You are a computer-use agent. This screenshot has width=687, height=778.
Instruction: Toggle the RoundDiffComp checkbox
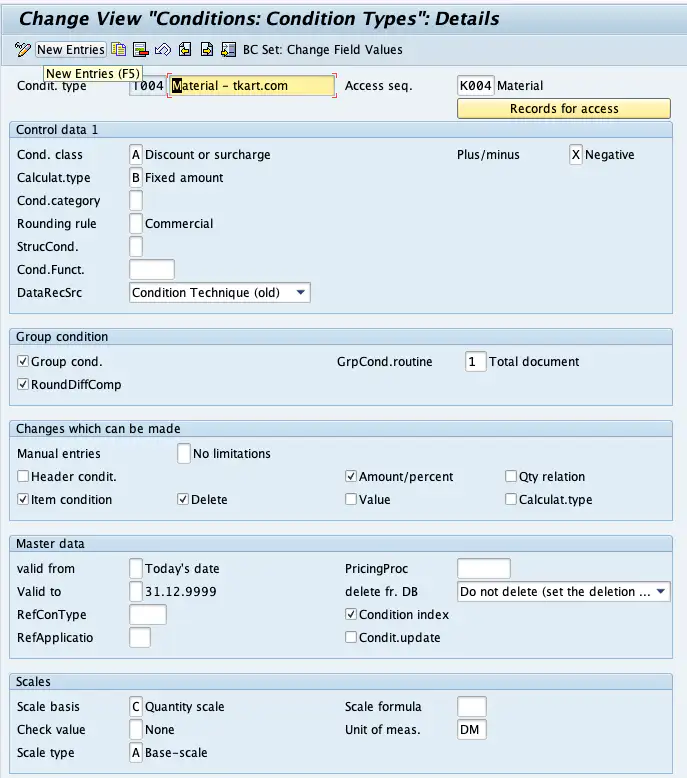(x=23, y=384)
